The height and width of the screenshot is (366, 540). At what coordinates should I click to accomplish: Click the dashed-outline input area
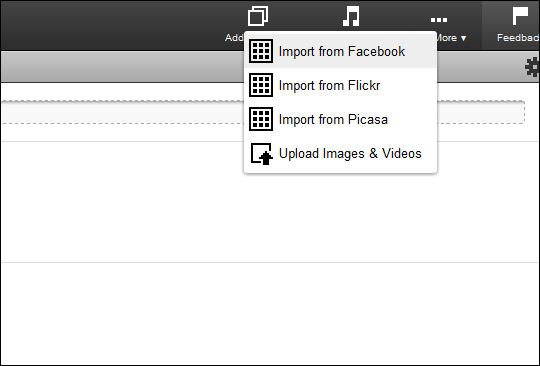263,112
